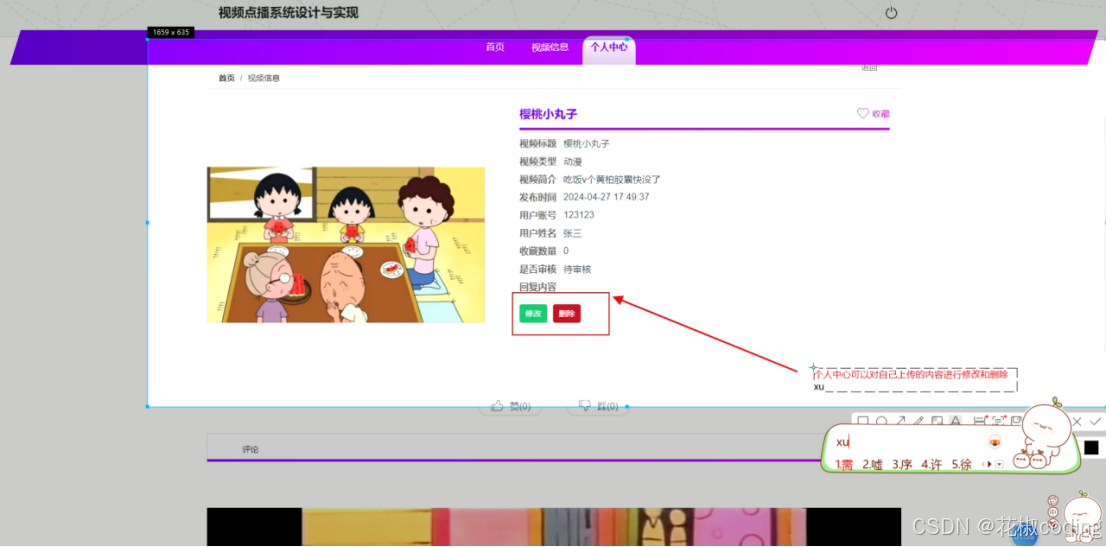Click the 回复内容 field label
Viewport: 1106px width, 547px height.
coord(537,287)
